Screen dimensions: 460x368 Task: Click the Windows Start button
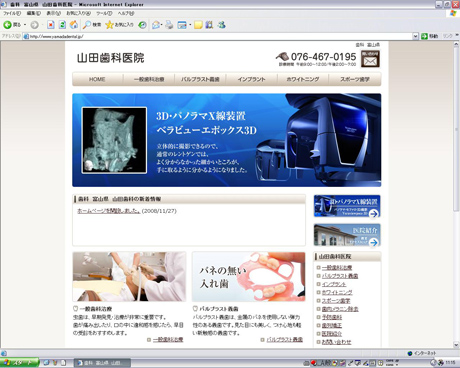(x=19, y=363)
